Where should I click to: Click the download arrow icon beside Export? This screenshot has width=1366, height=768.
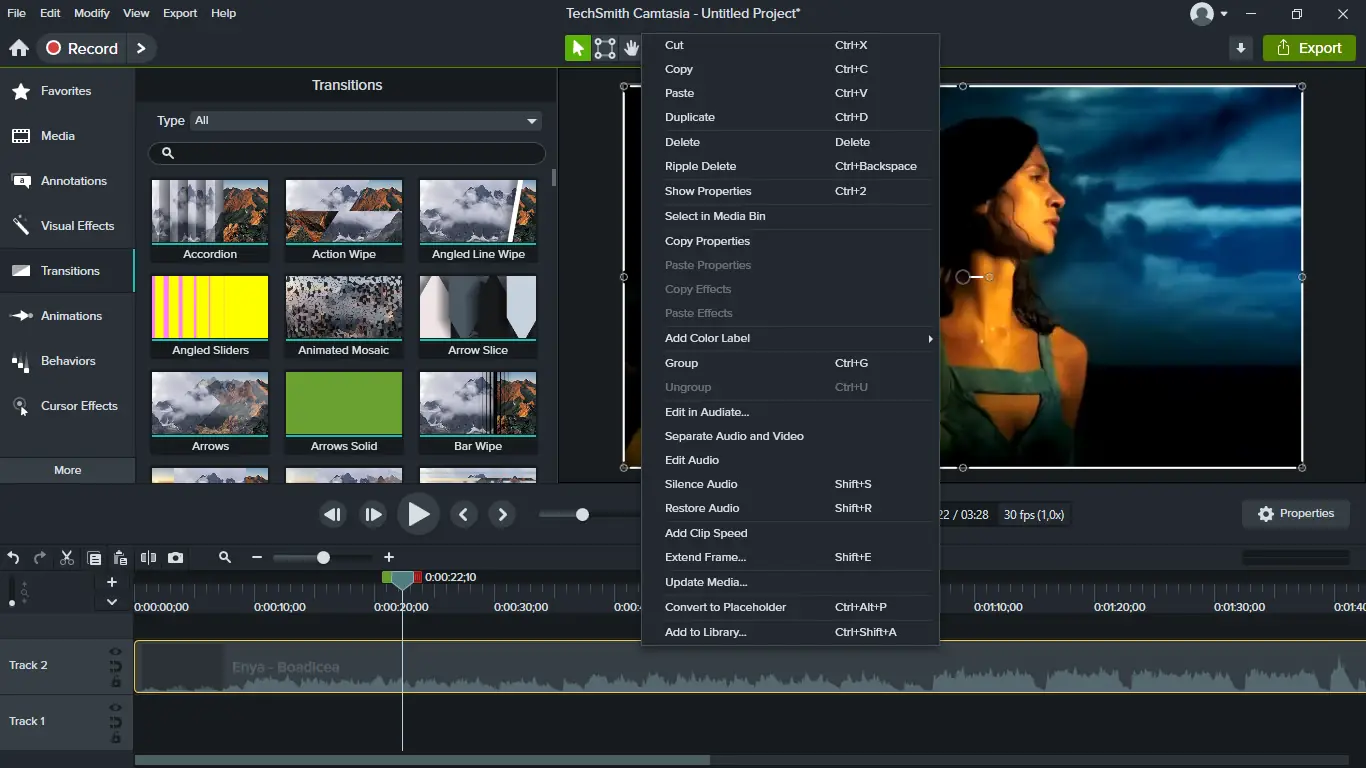tap(1241, 48)
